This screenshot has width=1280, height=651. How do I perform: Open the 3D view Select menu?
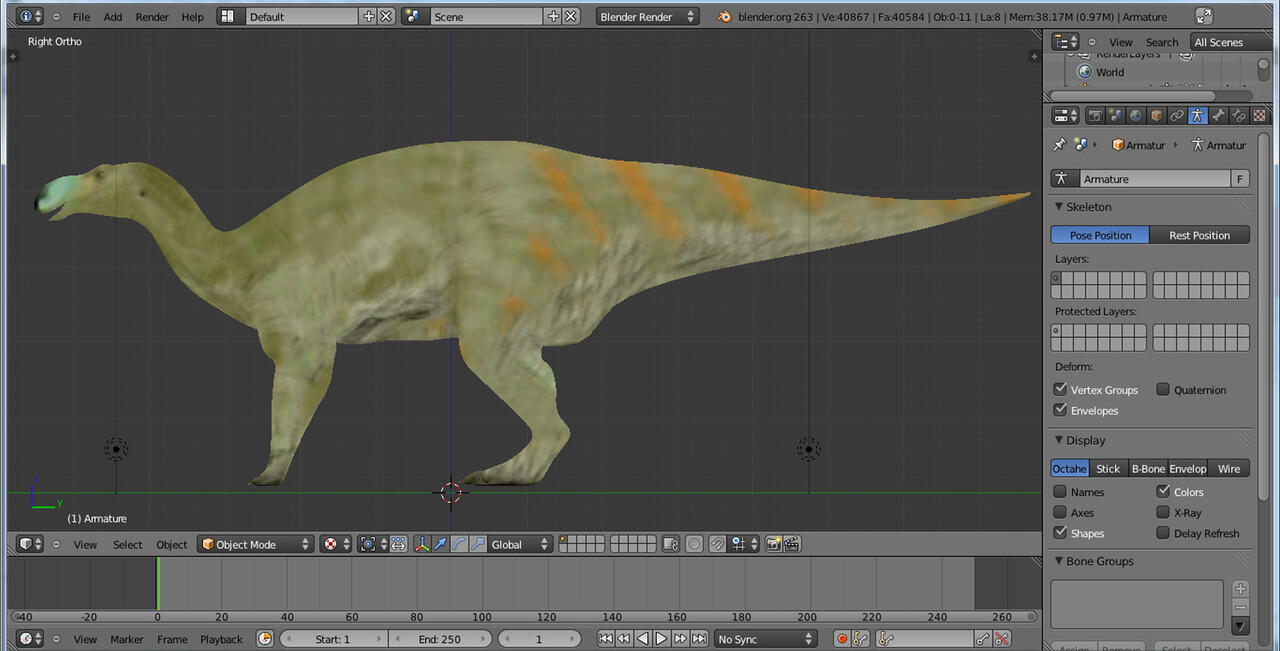[128, 544]
